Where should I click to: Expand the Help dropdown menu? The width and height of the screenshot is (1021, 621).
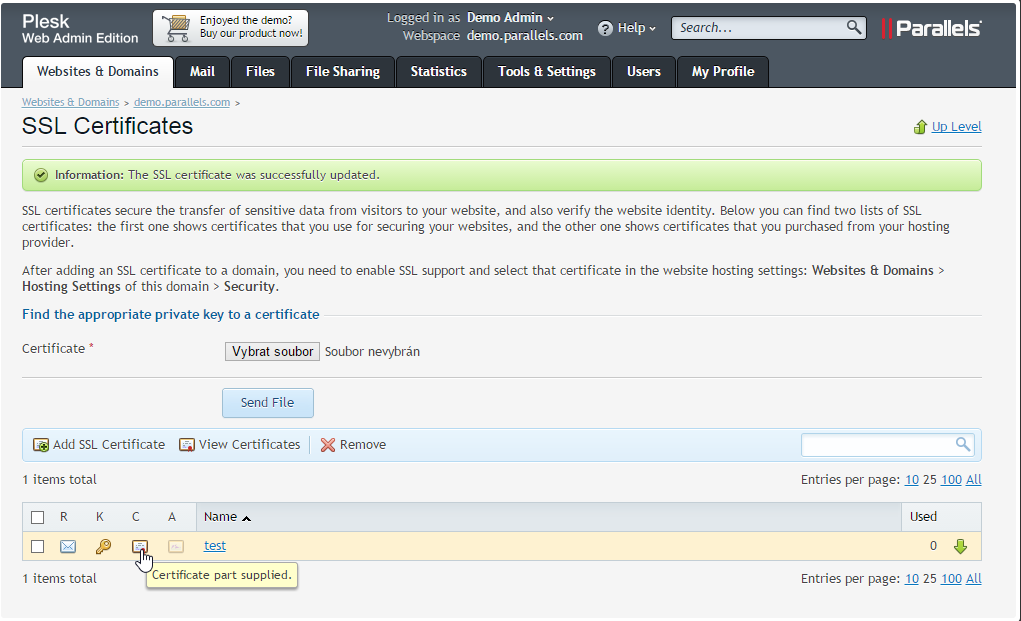coord(628,28)
